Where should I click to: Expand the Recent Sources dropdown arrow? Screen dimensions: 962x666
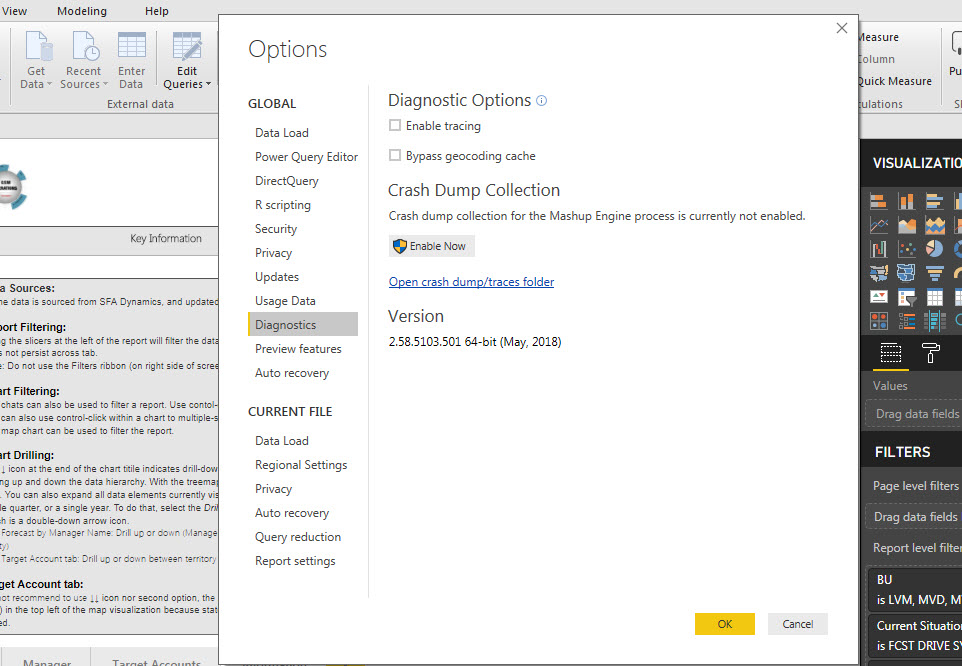105,85
